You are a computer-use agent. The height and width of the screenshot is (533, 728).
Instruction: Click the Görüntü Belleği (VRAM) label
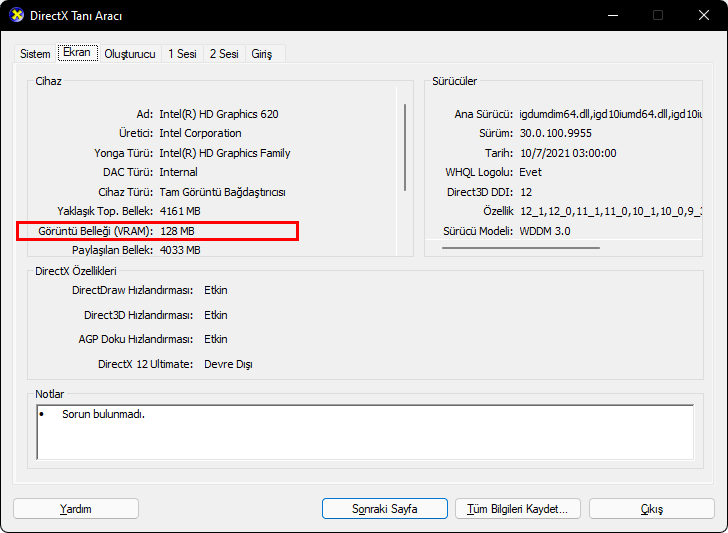click(96, 231)
